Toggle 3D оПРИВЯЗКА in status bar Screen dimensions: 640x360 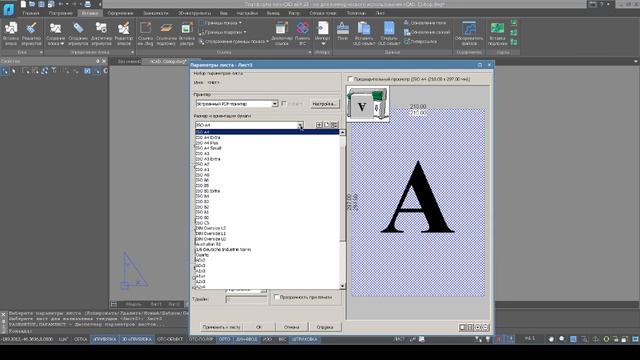point(137,339)
